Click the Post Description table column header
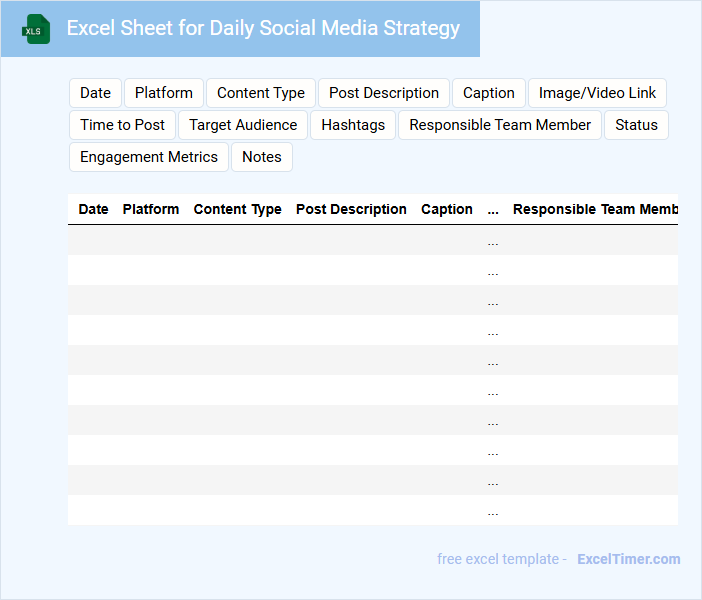This screenshot has height=600, width=702. 351,209
